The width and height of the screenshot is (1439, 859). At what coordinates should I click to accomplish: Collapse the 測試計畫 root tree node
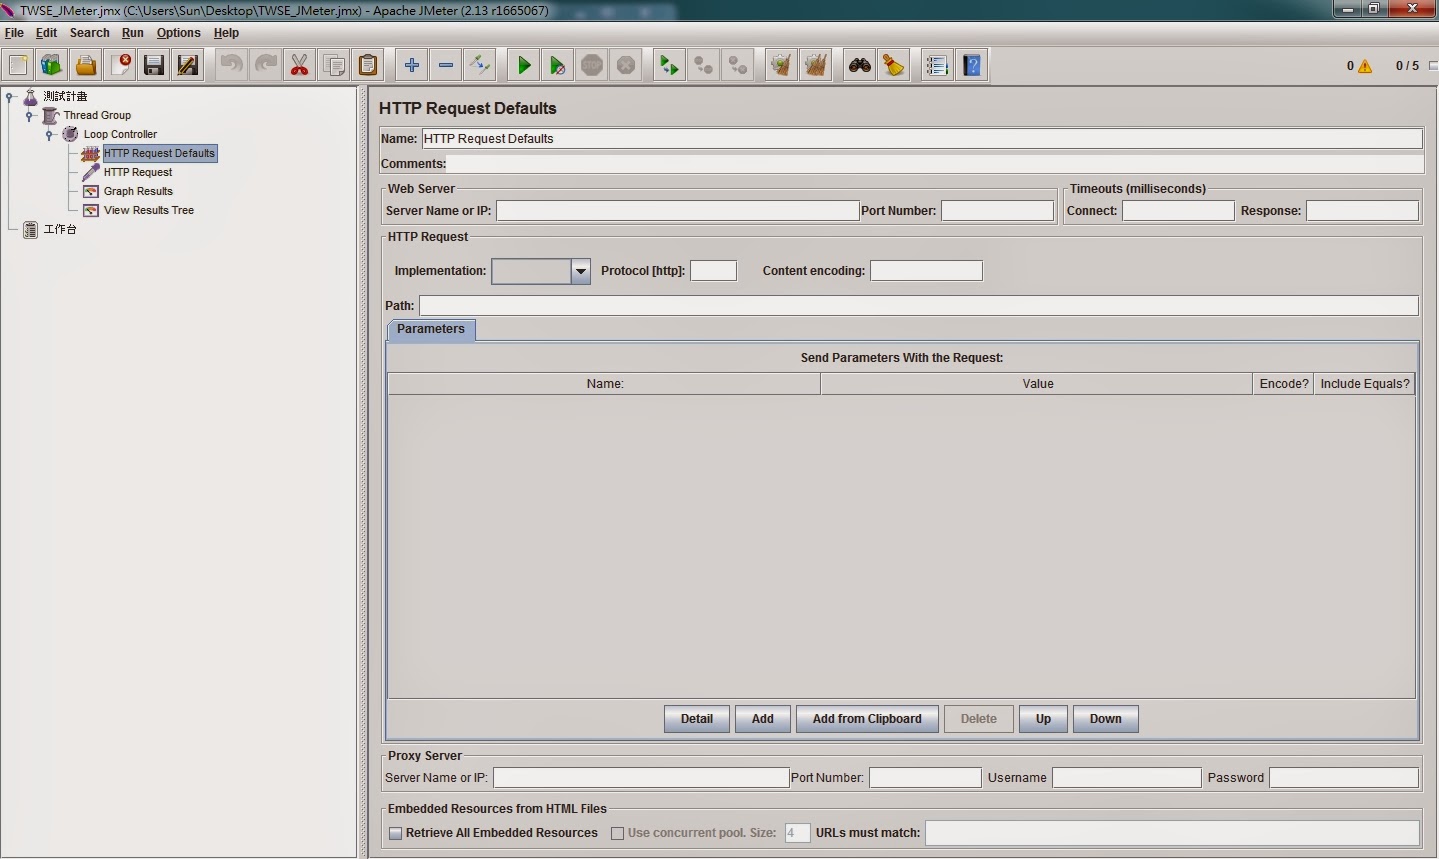coord(10,97)
